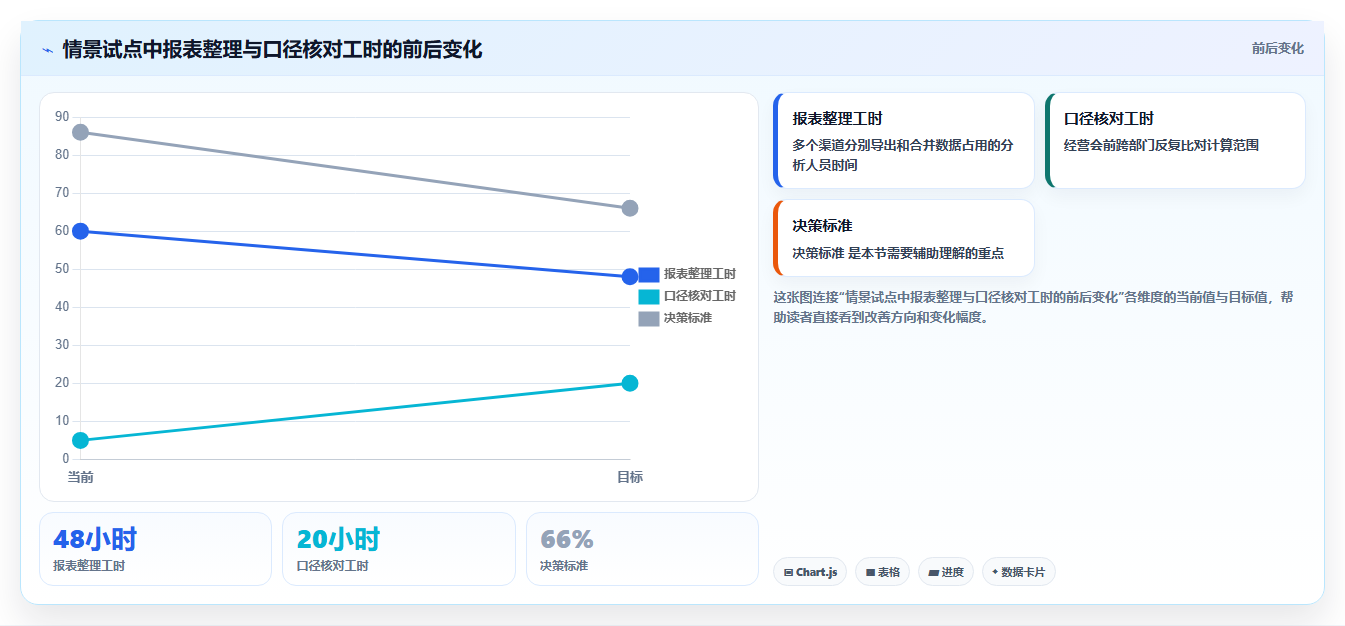Screen dimensions: 1345x626
Task: Toggle the 决策标准 legend gray swatch
Action: pos(649,318)
